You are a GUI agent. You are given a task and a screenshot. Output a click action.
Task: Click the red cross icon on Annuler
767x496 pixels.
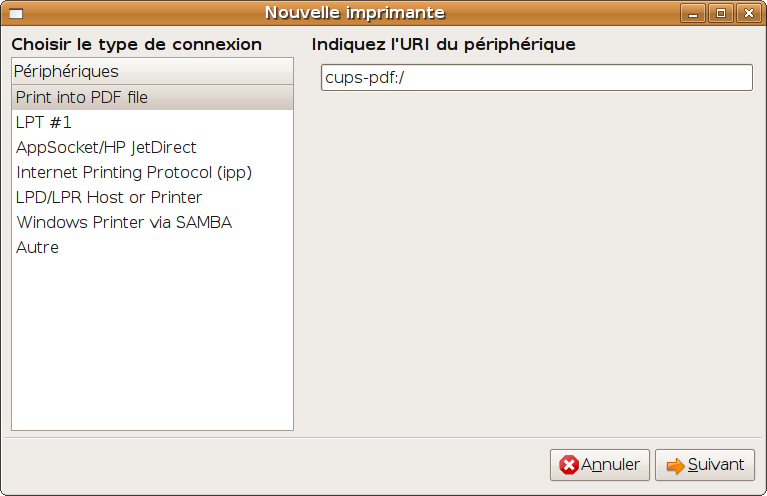pos(569,465)
